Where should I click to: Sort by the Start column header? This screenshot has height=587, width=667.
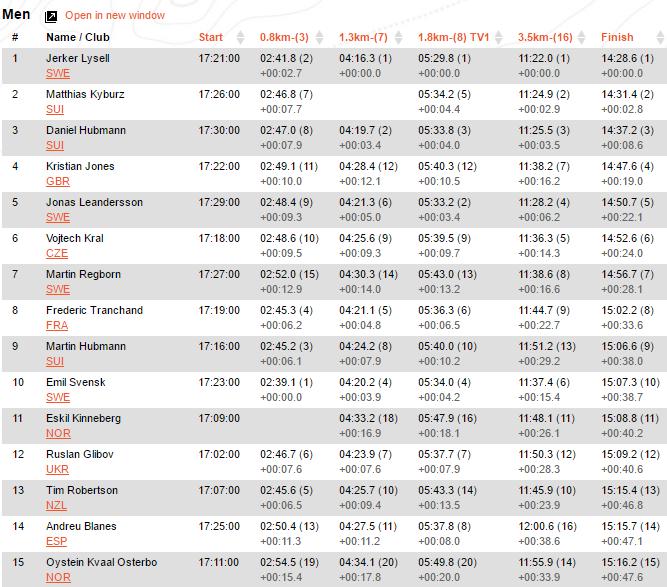click(x=211, y=37)
